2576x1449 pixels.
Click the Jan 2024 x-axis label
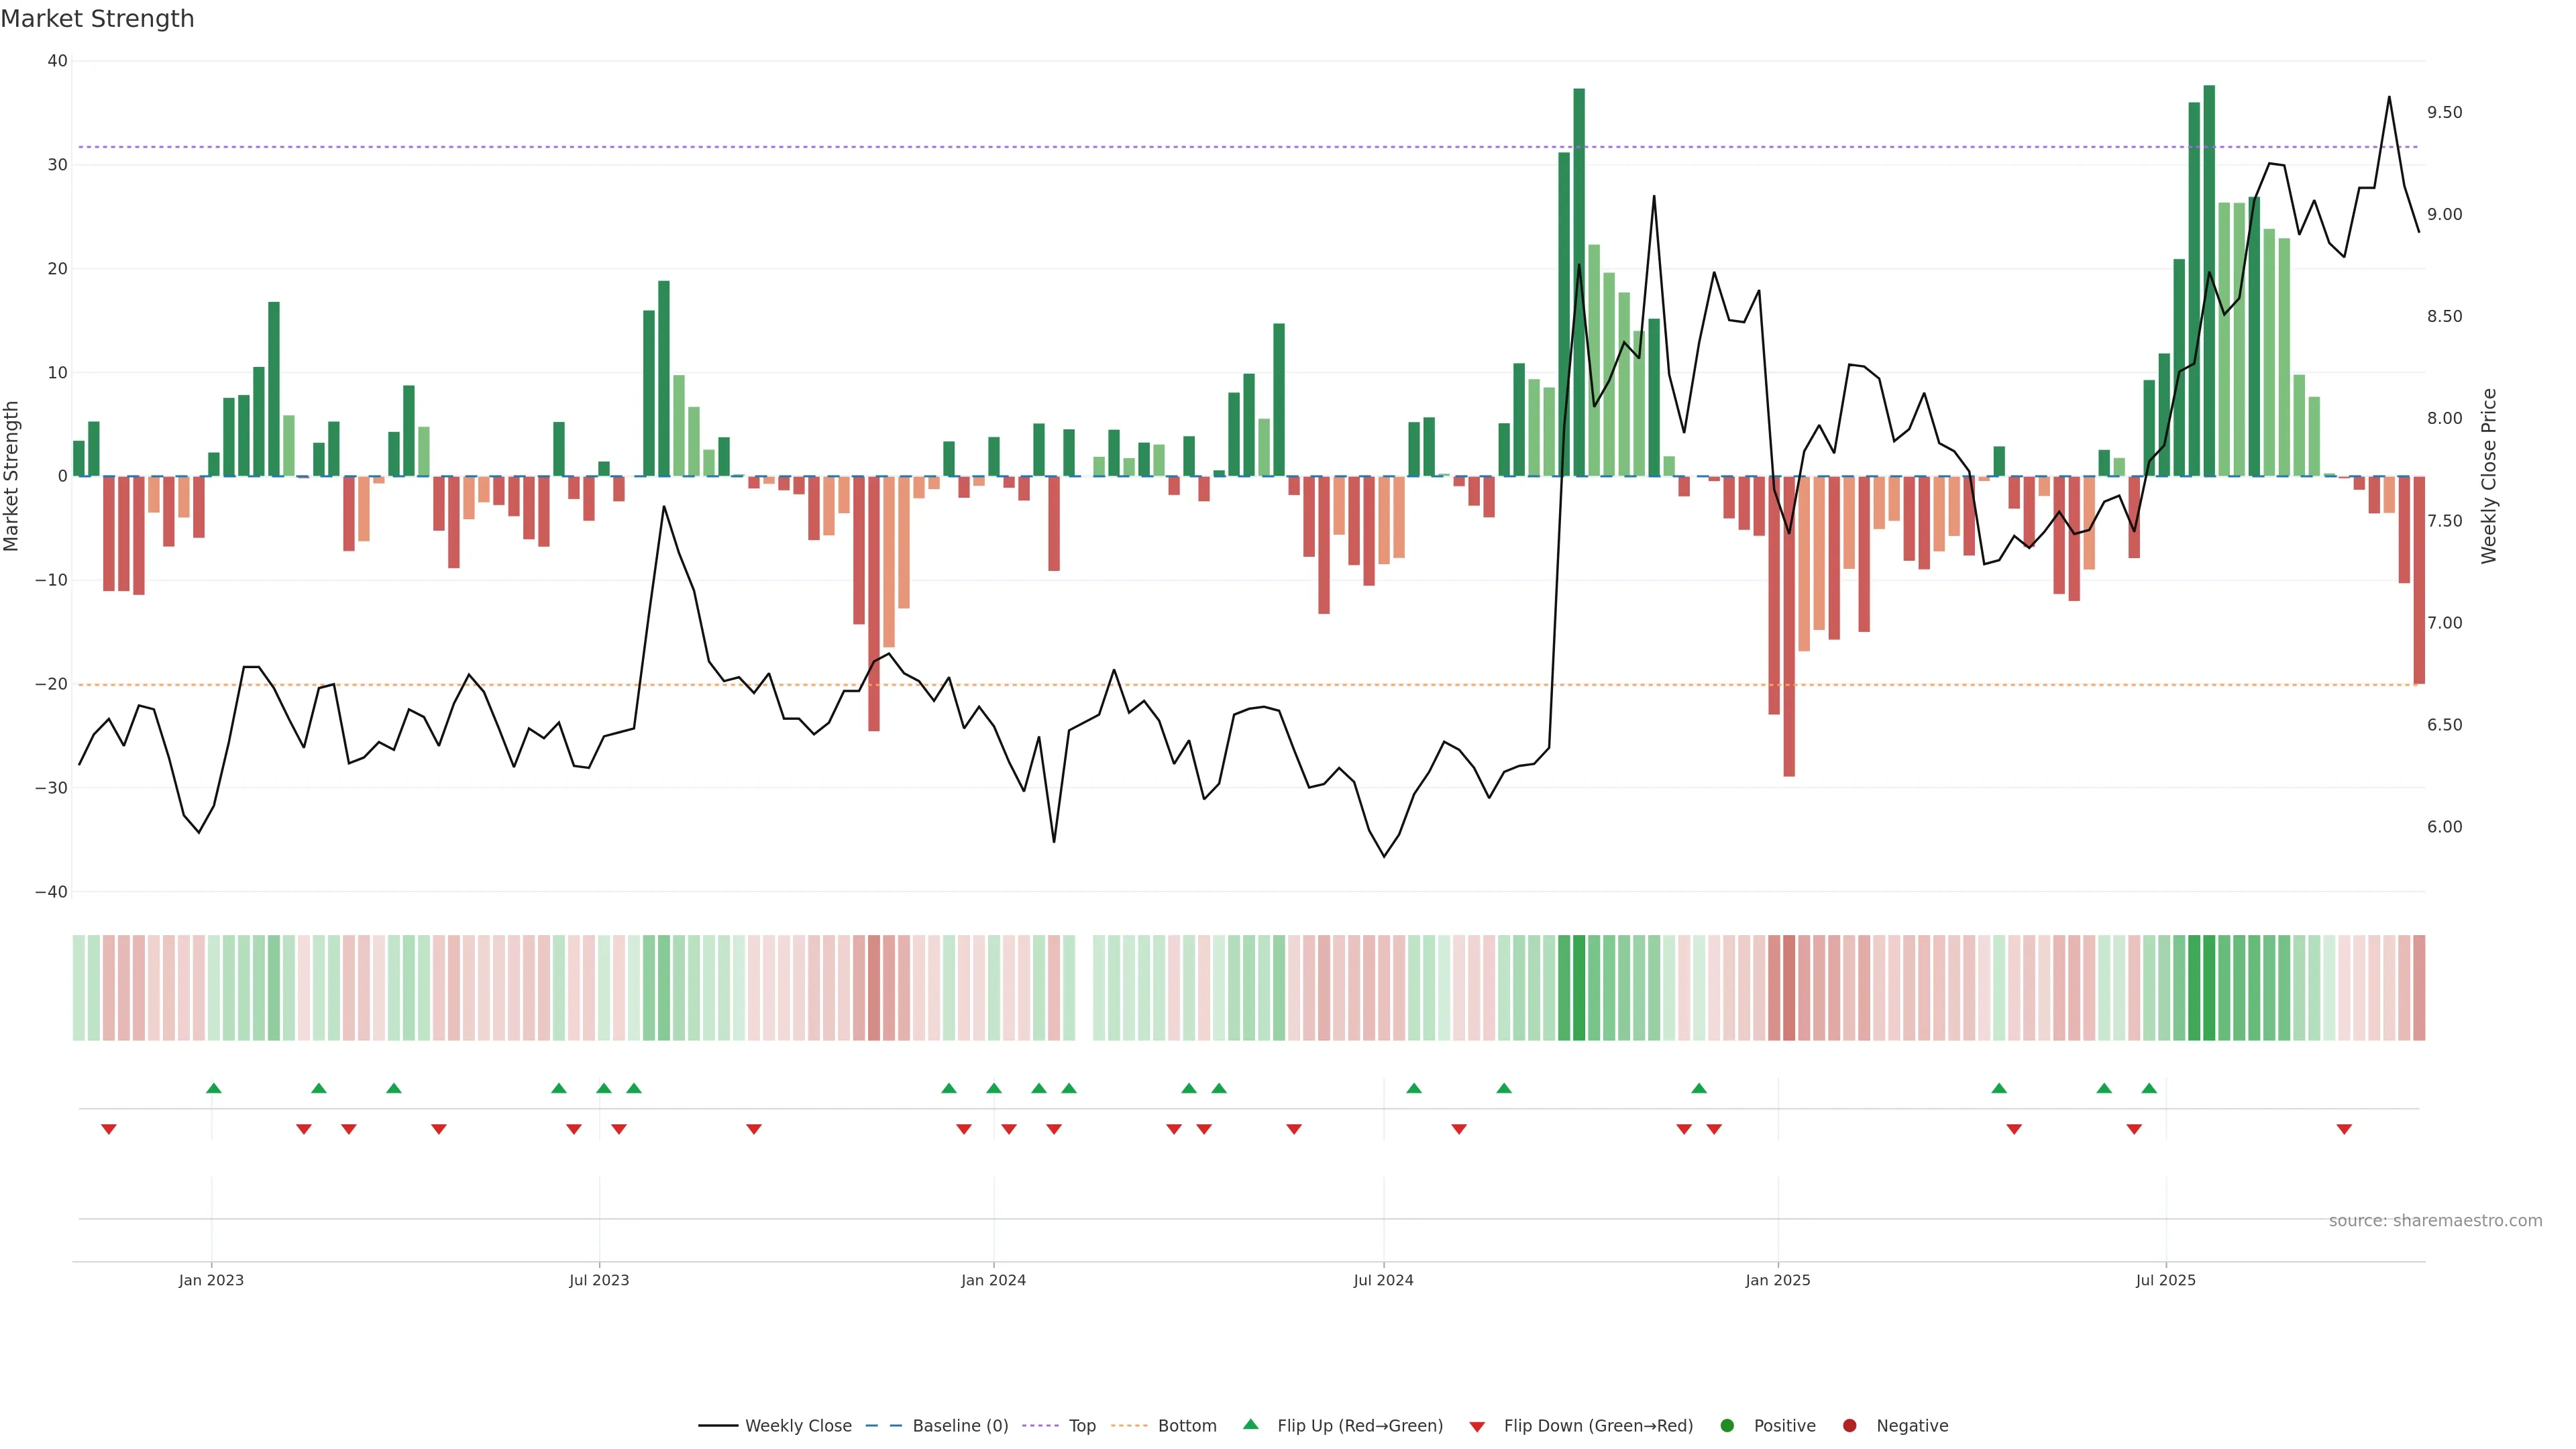[x=993, y=1280]
